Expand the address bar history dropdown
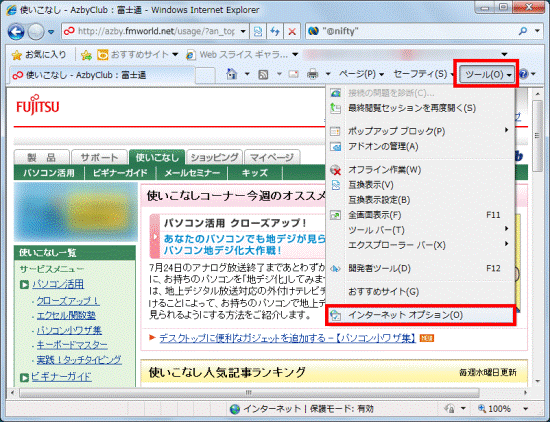Image resolution: width=550 pixels, height=422 pixels. click(x=243, y=32)
